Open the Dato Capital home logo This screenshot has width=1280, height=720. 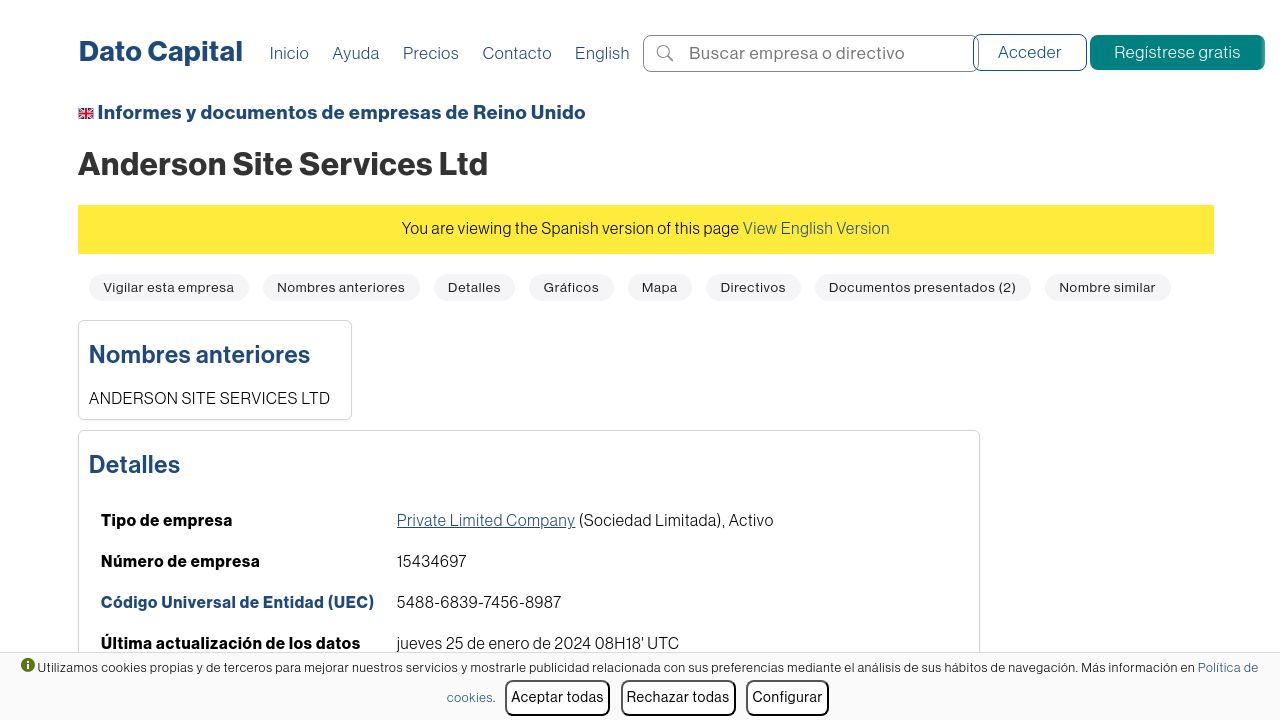[x=161, y=52]
